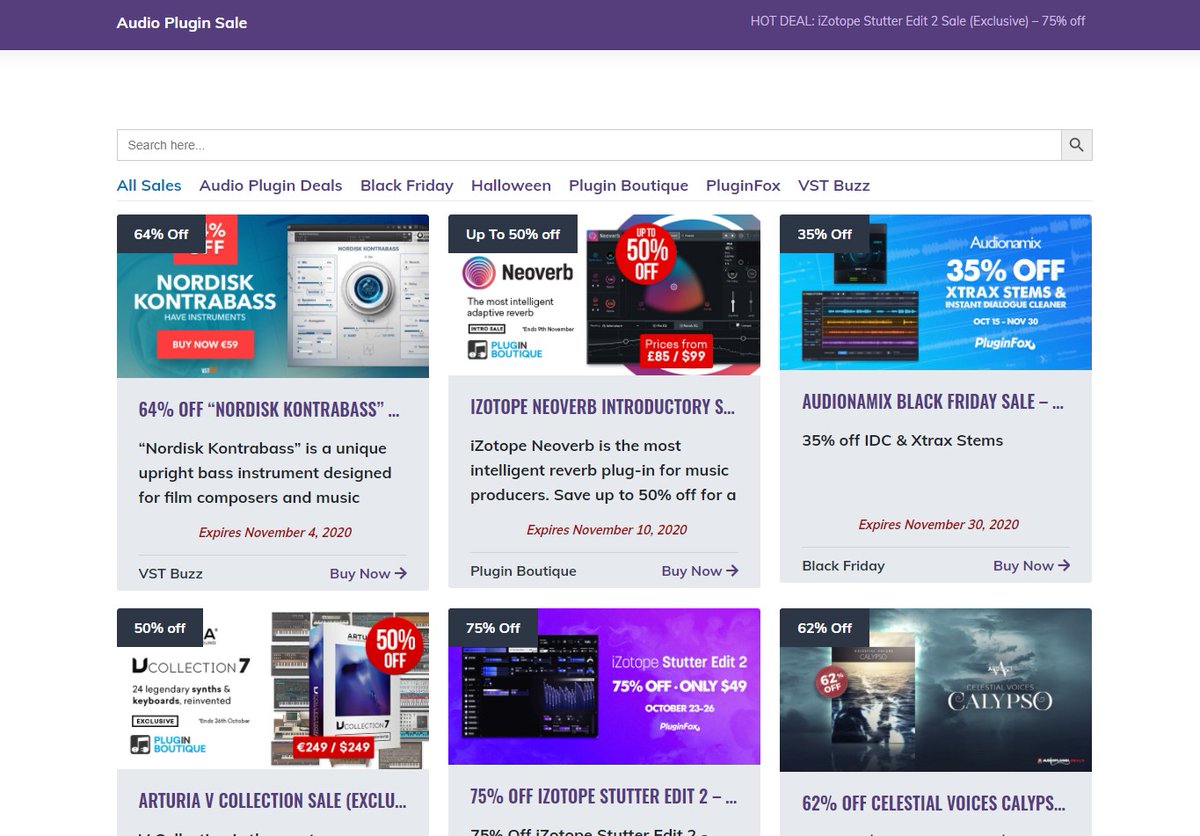The image size is (1200, 836).
Task: Click the 'Expires November 4, 2020' text
Action: pos(275,532)
